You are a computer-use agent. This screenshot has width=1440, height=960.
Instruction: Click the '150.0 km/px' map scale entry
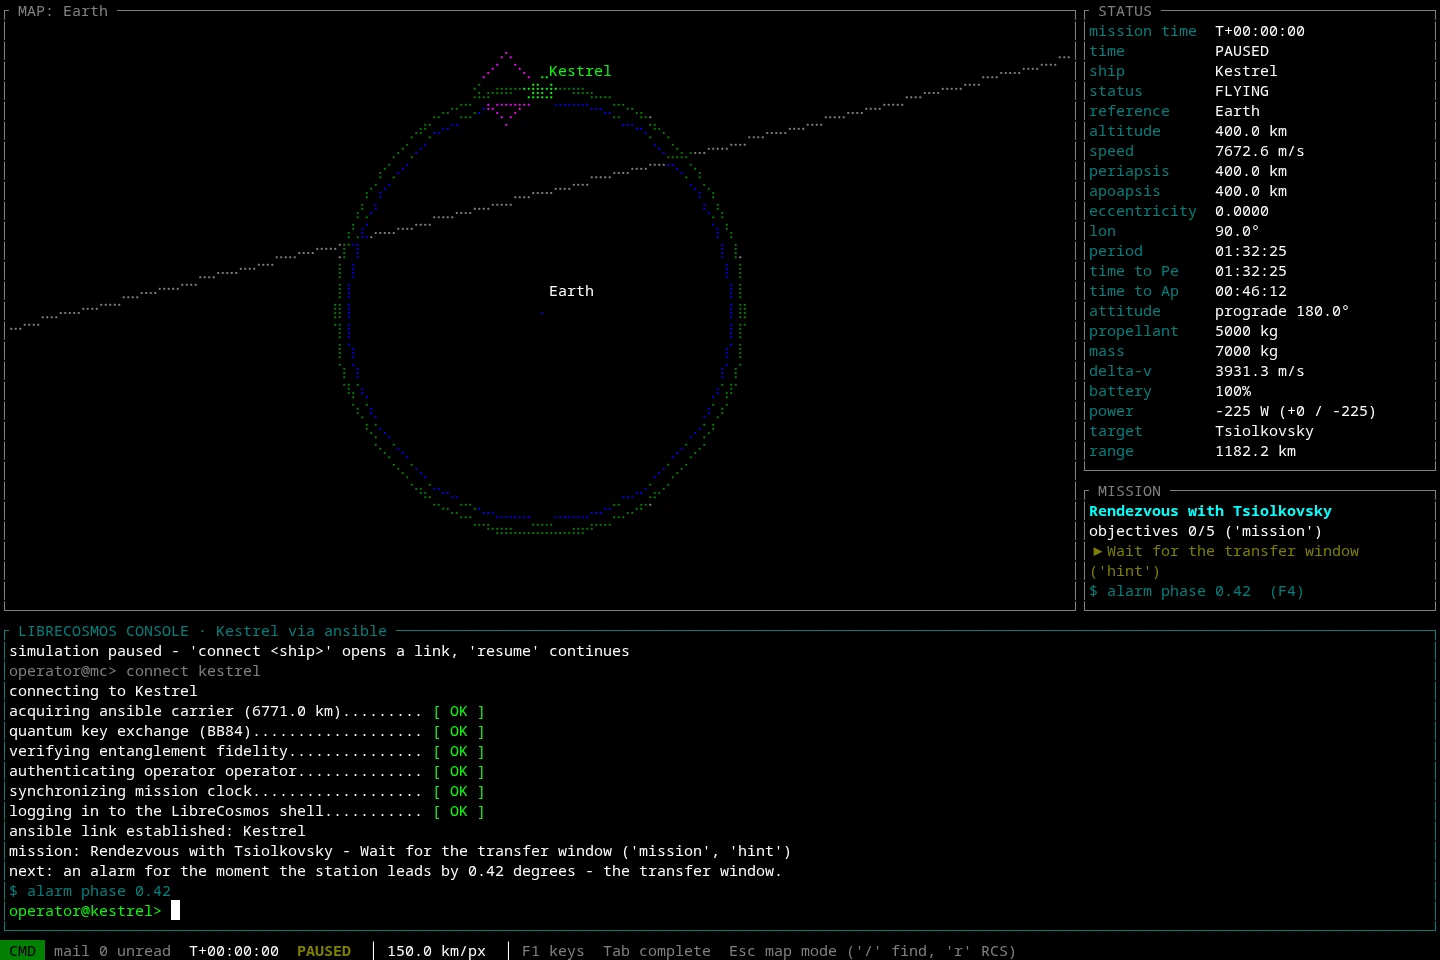pyautogui.click(x=436, y=951)
